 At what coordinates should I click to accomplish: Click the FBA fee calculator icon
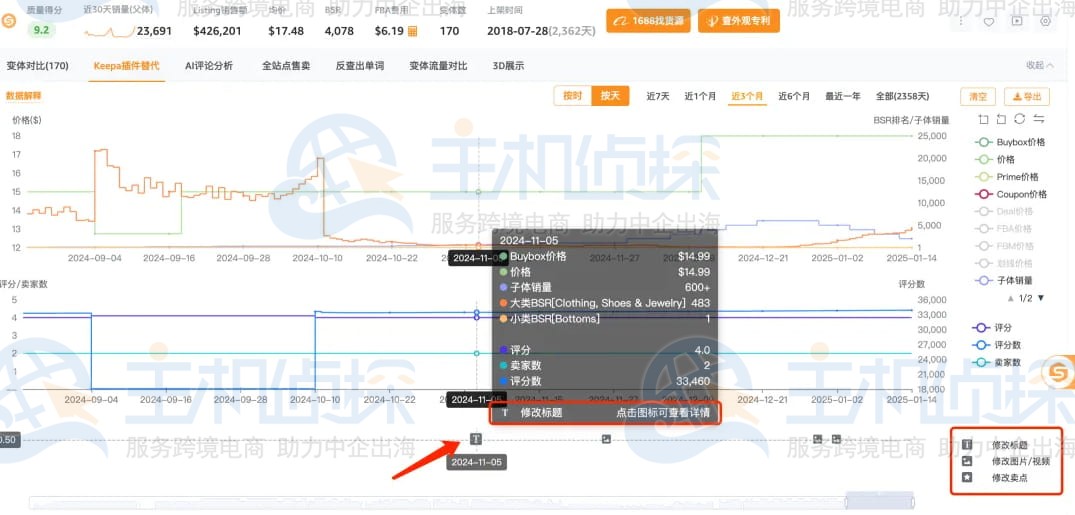[412, 31]
